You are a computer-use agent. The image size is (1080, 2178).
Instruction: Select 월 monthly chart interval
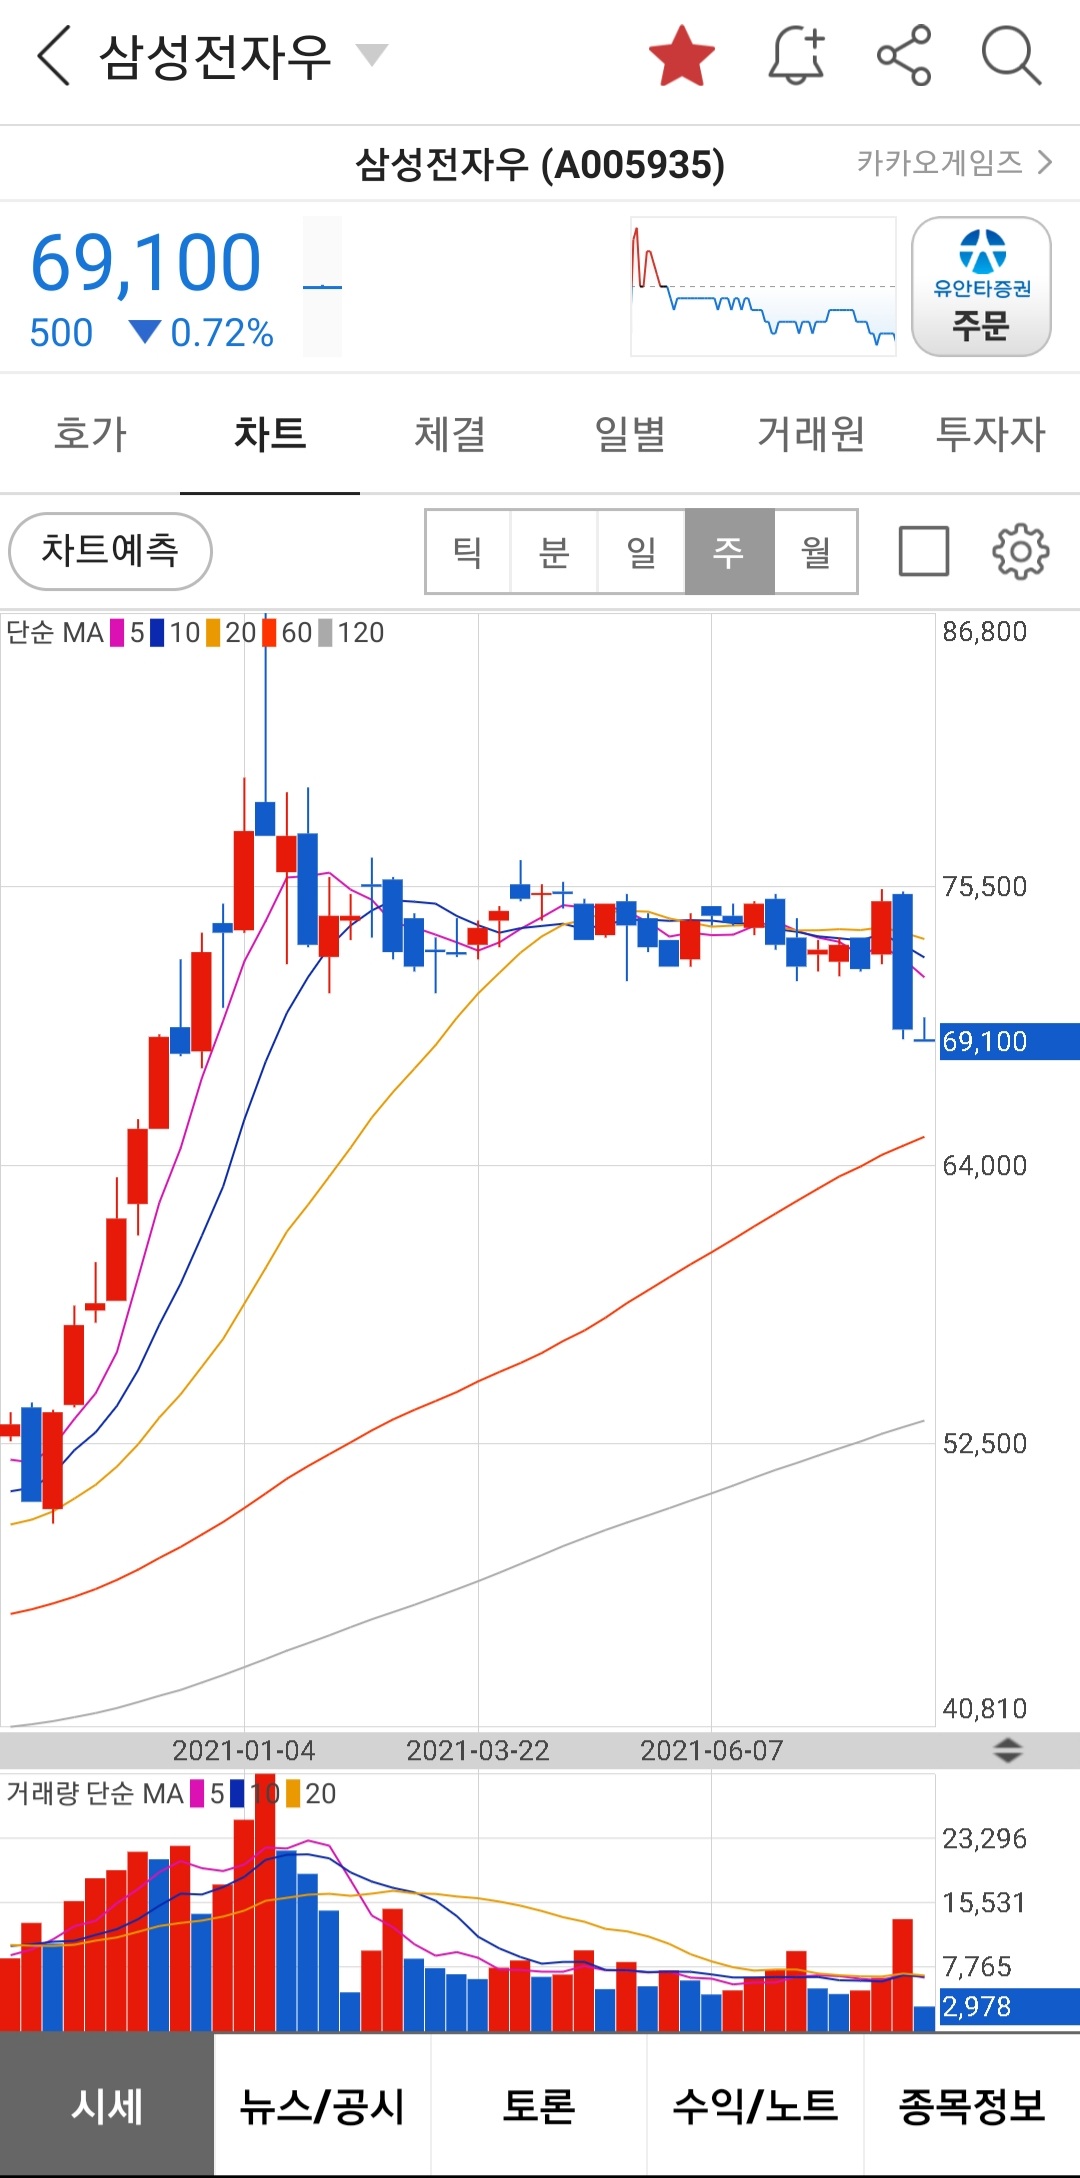[x=815, y=551]
